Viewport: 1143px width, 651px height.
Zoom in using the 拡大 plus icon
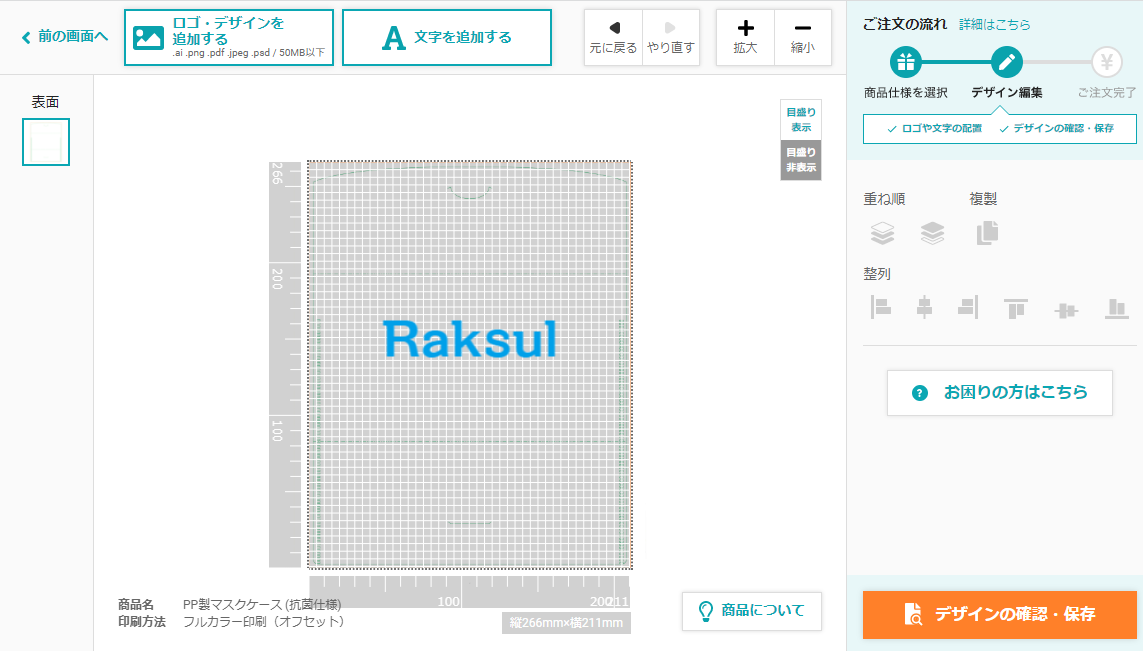(745, 38)
